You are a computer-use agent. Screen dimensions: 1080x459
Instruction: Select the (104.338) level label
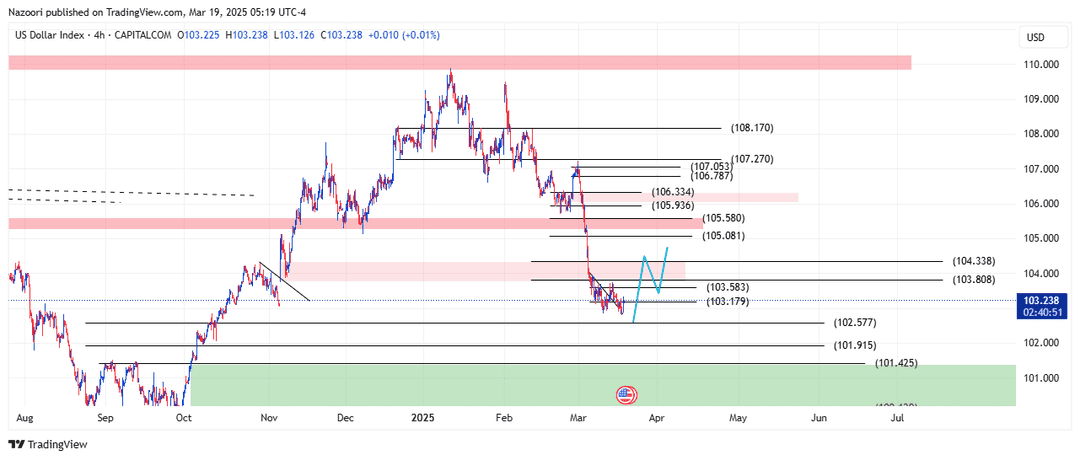click(974, 262)
